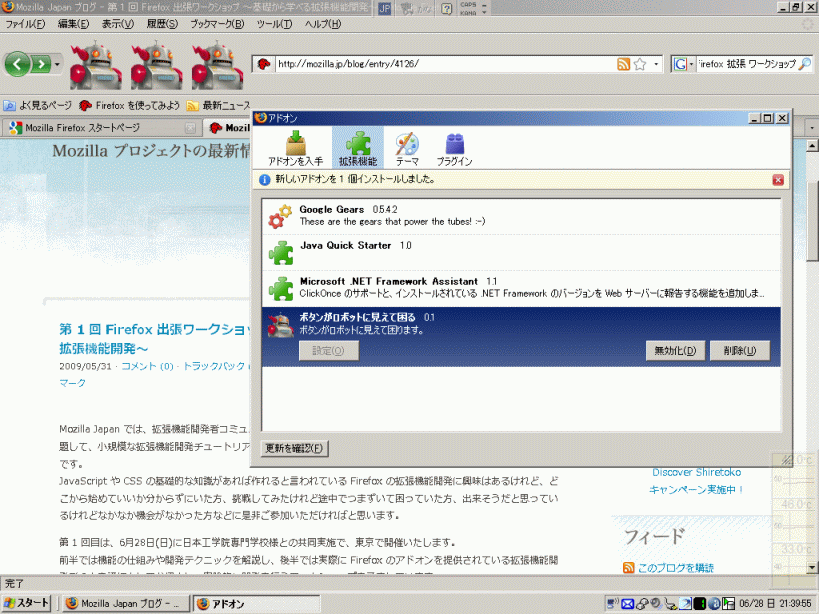Open the コメント (0) link
This screenshot has height=614, width=819.
[x=147, y=366]
